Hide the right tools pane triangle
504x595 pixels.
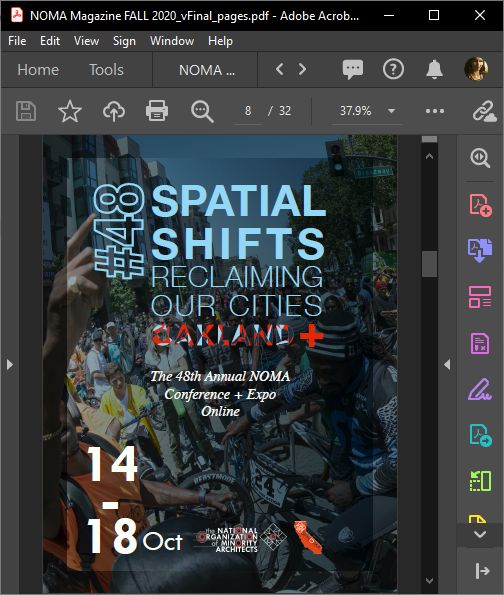tap(447, 365)
